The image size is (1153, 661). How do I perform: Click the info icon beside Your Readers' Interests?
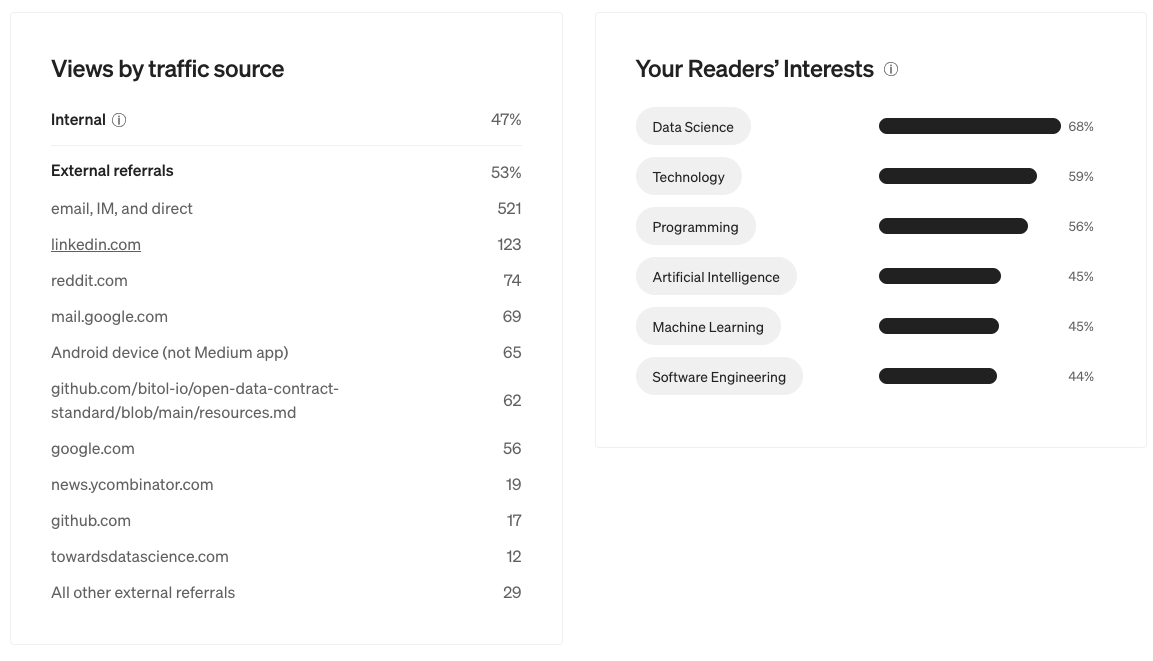[890, 69]
